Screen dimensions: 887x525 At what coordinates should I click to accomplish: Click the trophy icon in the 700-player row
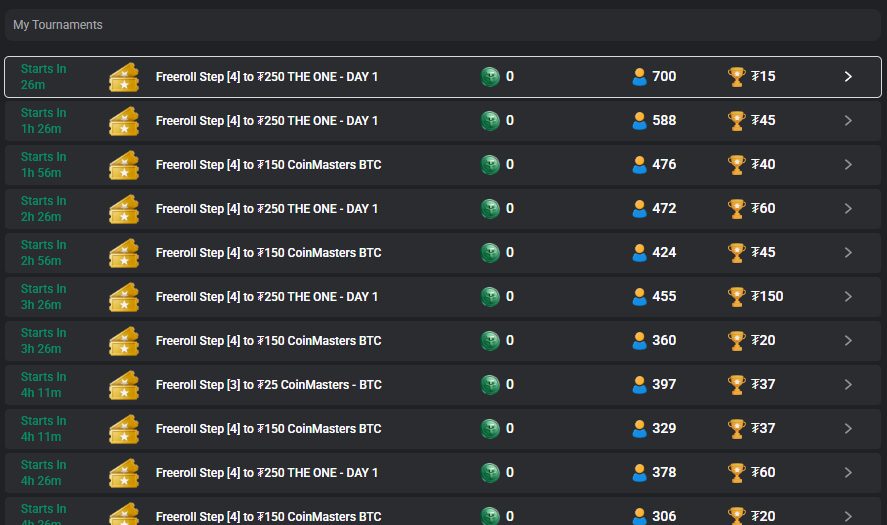[x=737, y=76]
